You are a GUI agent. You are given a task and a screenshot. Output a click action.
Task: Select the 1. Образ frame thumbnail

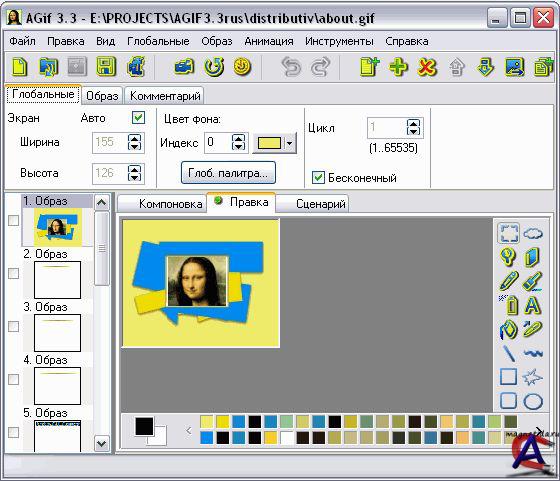coord(58,227)
